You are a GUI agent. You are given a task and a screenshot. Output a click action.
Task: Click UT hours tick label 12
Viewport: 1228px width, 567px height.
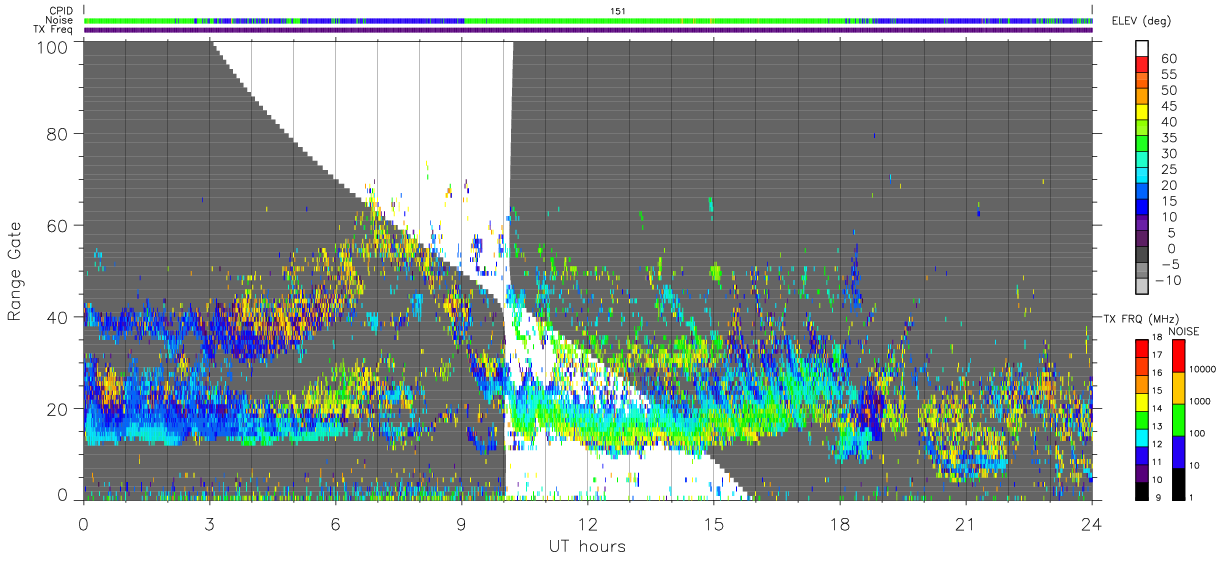point(588,523)
